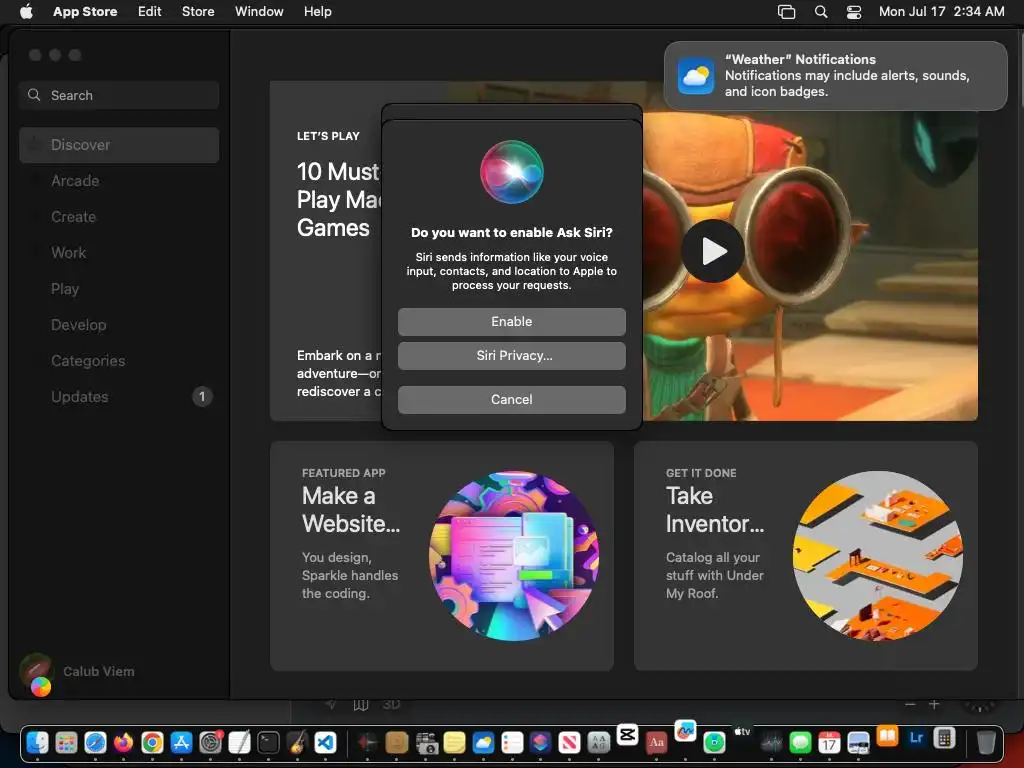Open TextEdit from the Dock
Viewport: 1024px width, 768px height.
[239, 743]
